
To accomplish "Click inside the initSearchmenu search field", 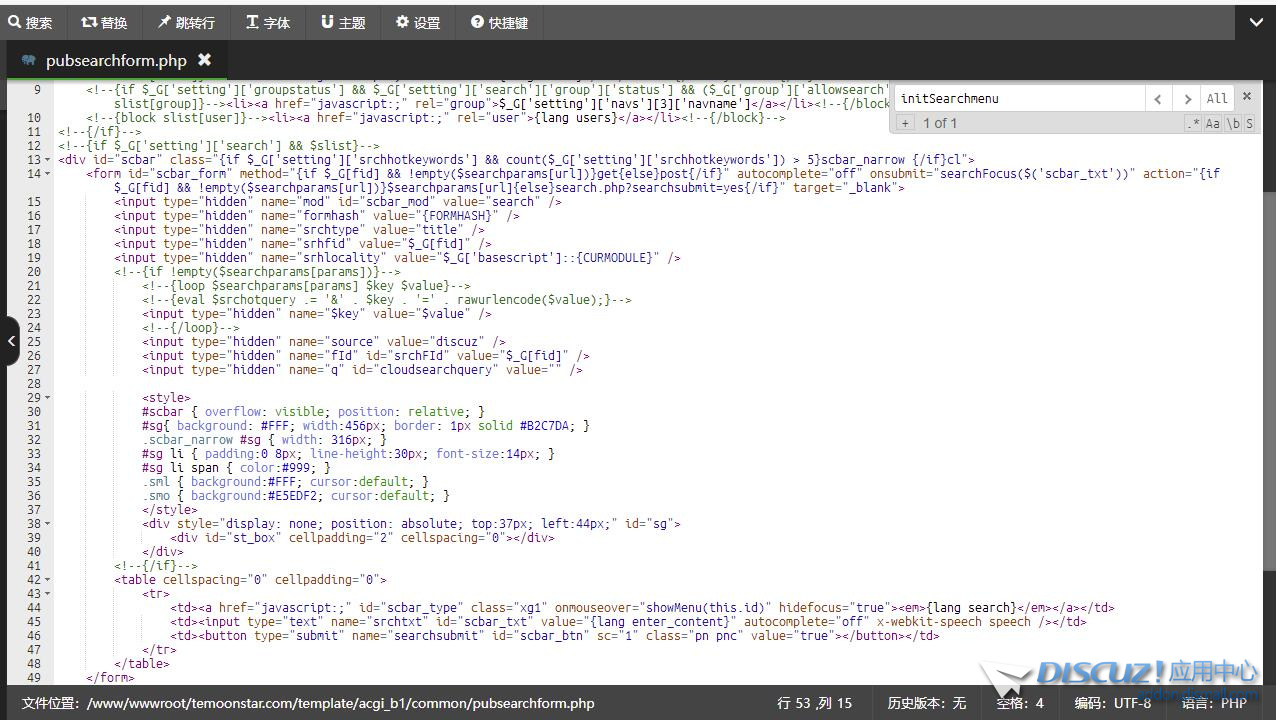I will 1018,98.
